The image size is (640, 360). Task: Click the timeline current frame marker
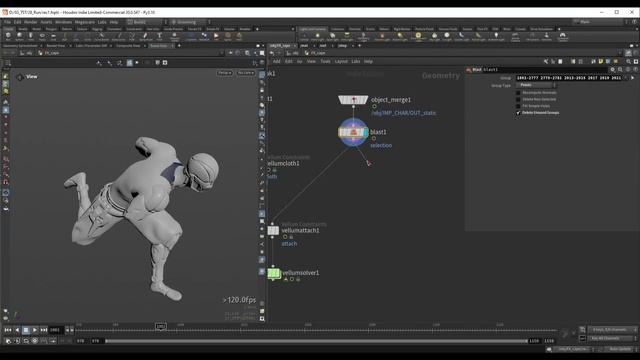click(x=161, y=327)
